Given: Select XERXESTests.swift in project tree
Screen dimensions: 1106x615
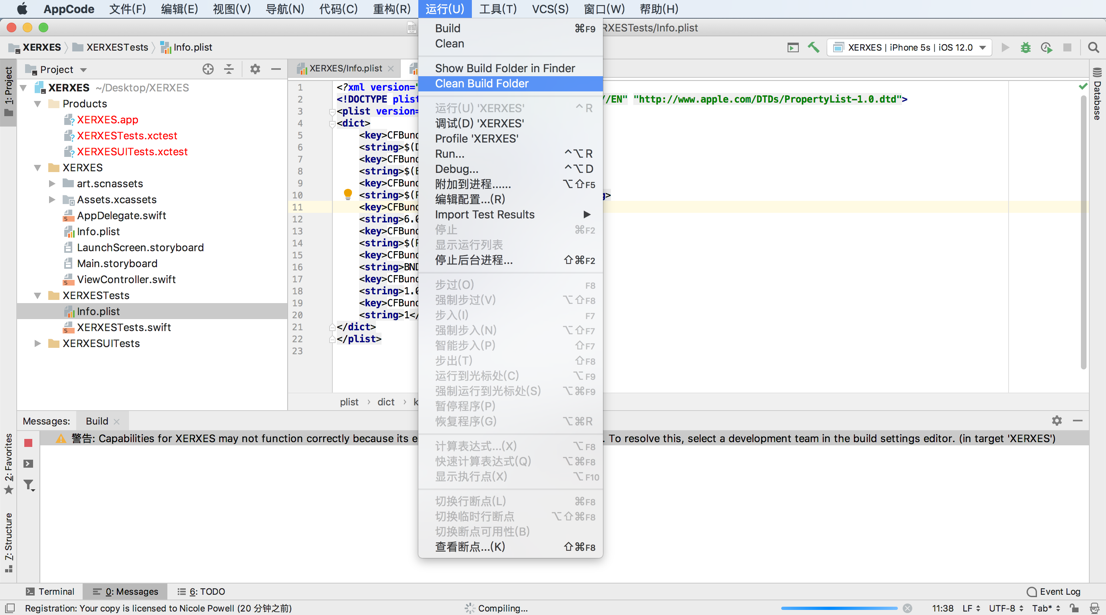Looking at the screenshot, I should [x=123, y=327].
